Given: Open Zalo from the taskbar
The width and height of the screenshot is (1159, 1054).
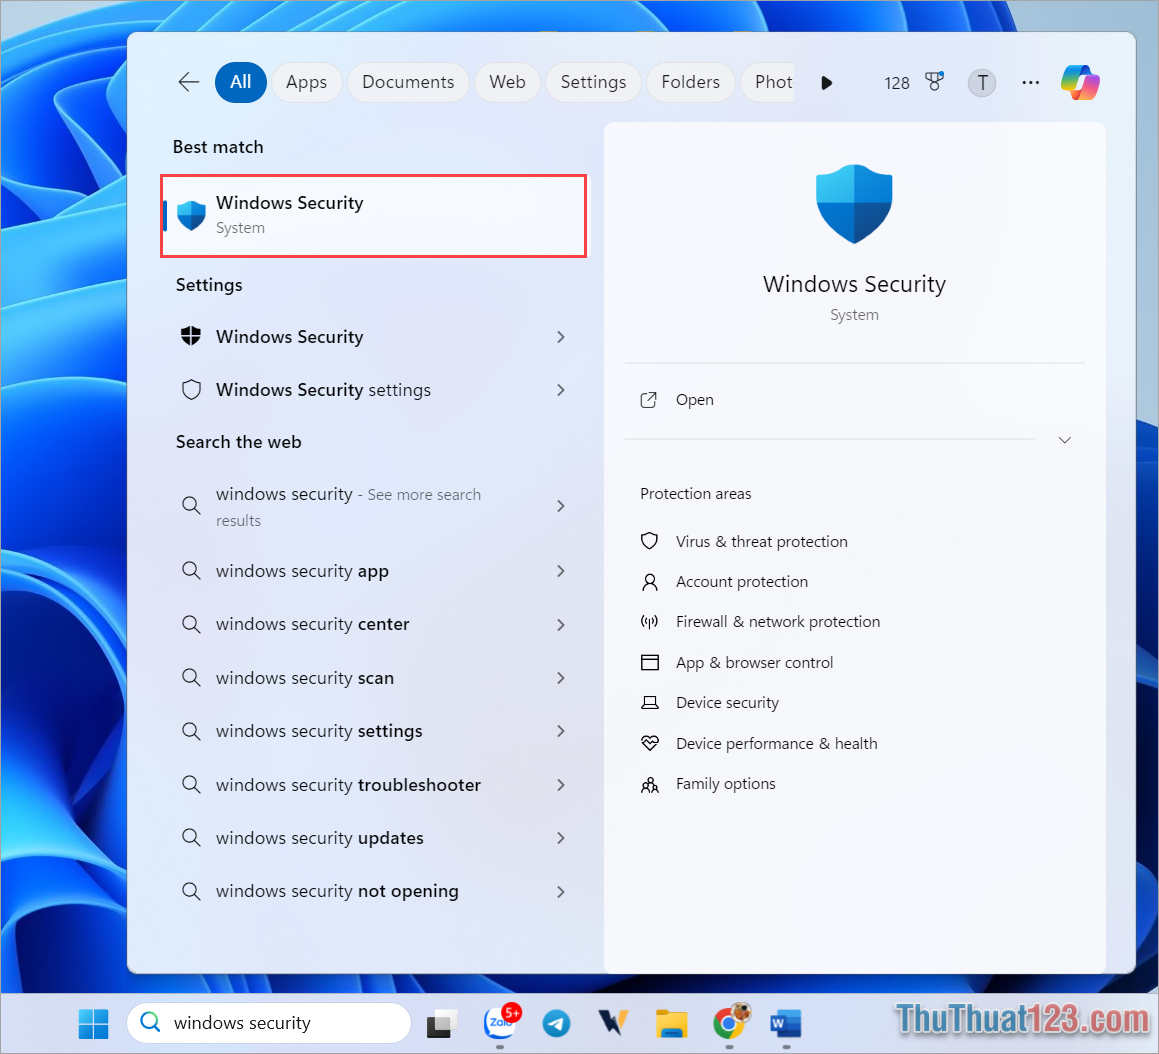Looking at the screenshot, I should coord(502,1022).
